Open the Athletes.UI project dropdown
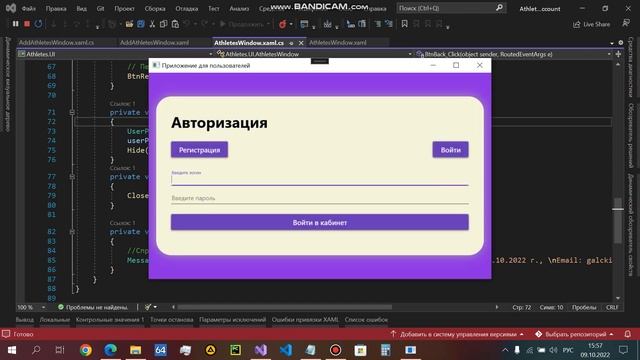Viewport: 640px width, 360px height. (x=116, y=54)
